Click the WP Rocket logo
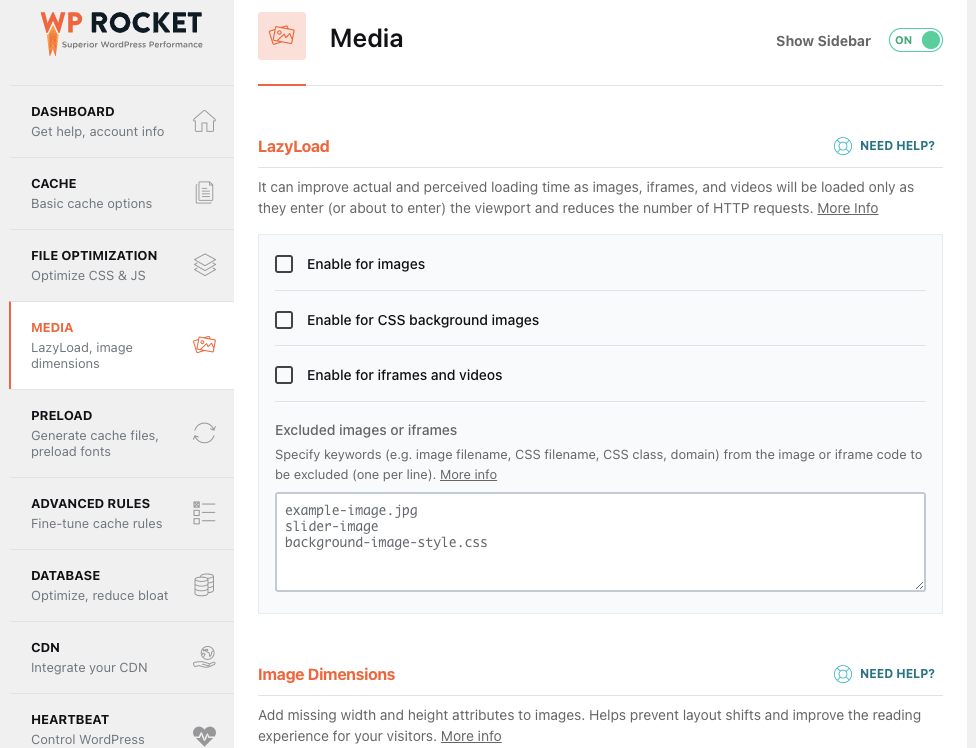Viewport: 976px width, 748px height. 121,32
